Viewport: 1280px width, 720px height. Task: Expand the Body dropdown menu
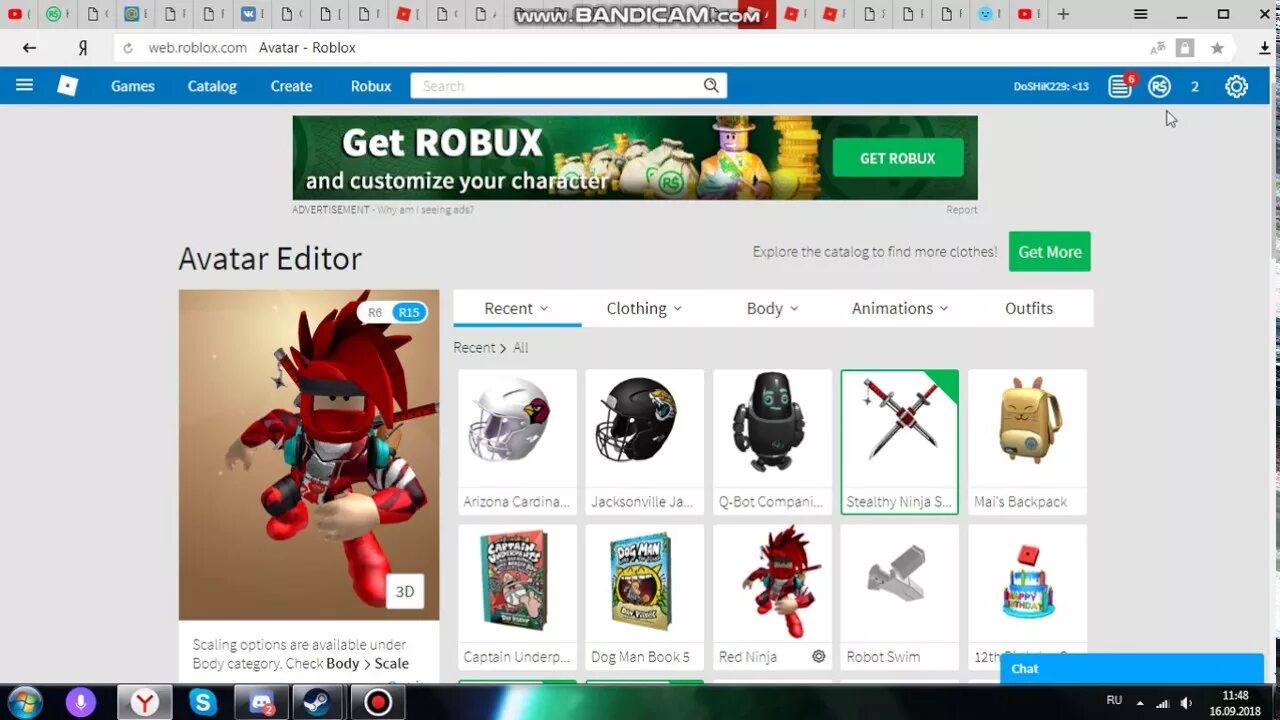(772, 308)
